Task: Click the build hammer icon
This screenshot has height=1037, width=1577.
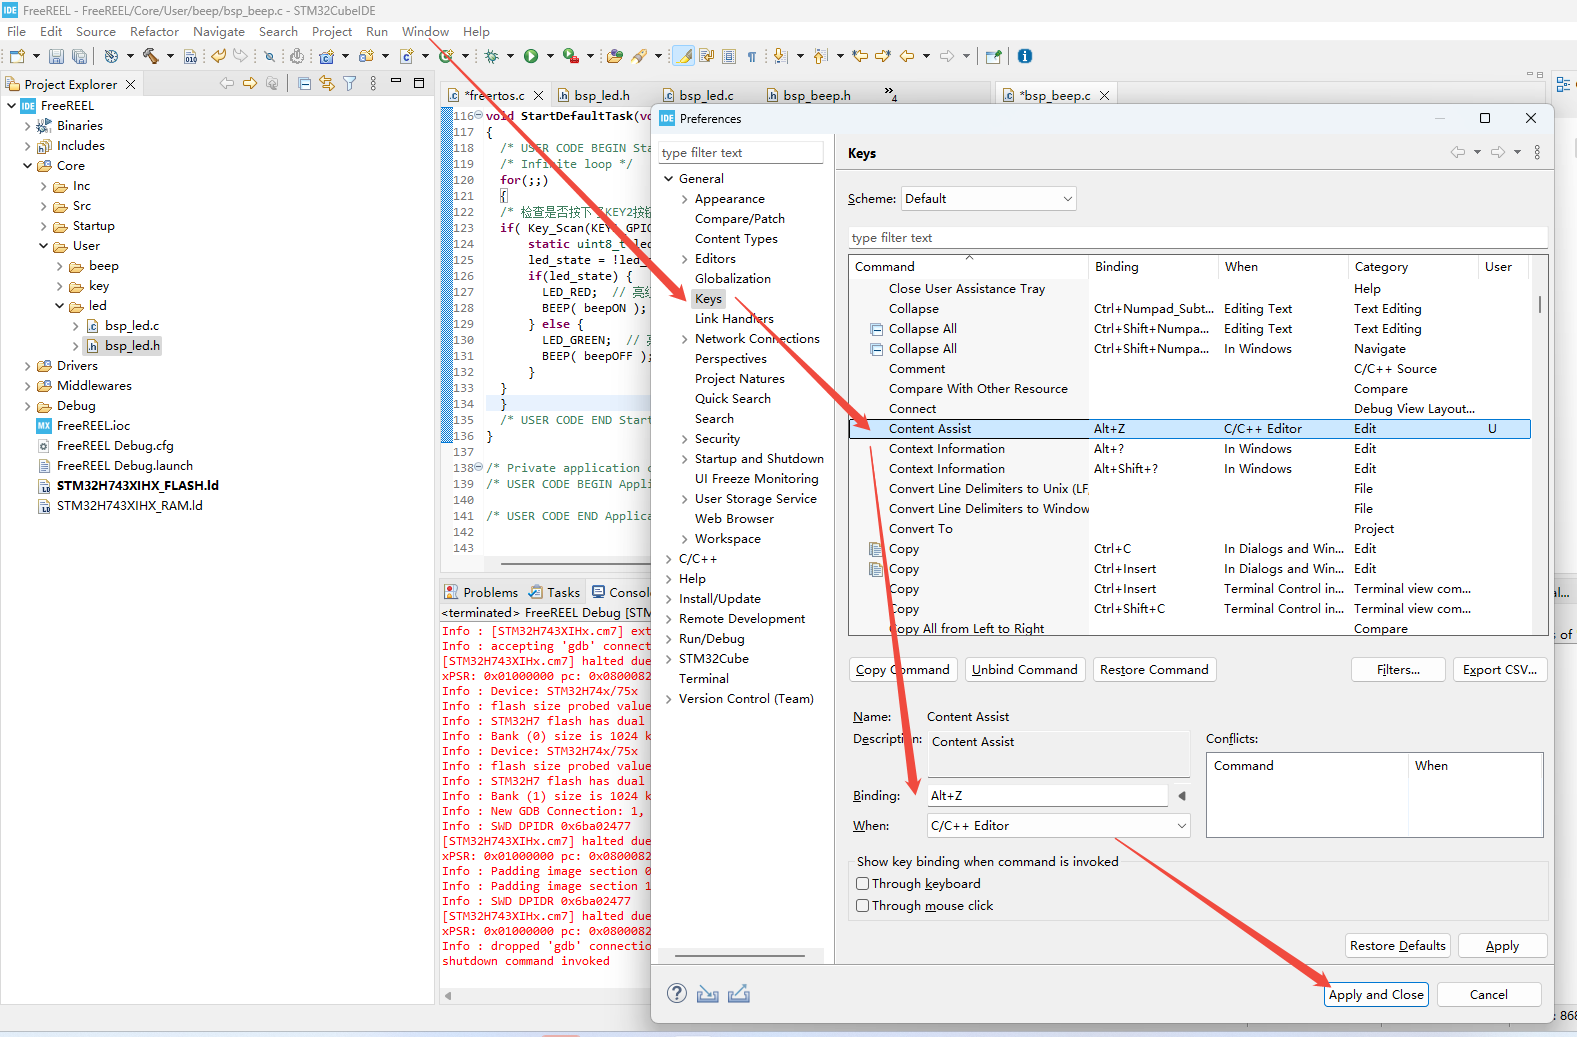Action: tap(150, 57)
